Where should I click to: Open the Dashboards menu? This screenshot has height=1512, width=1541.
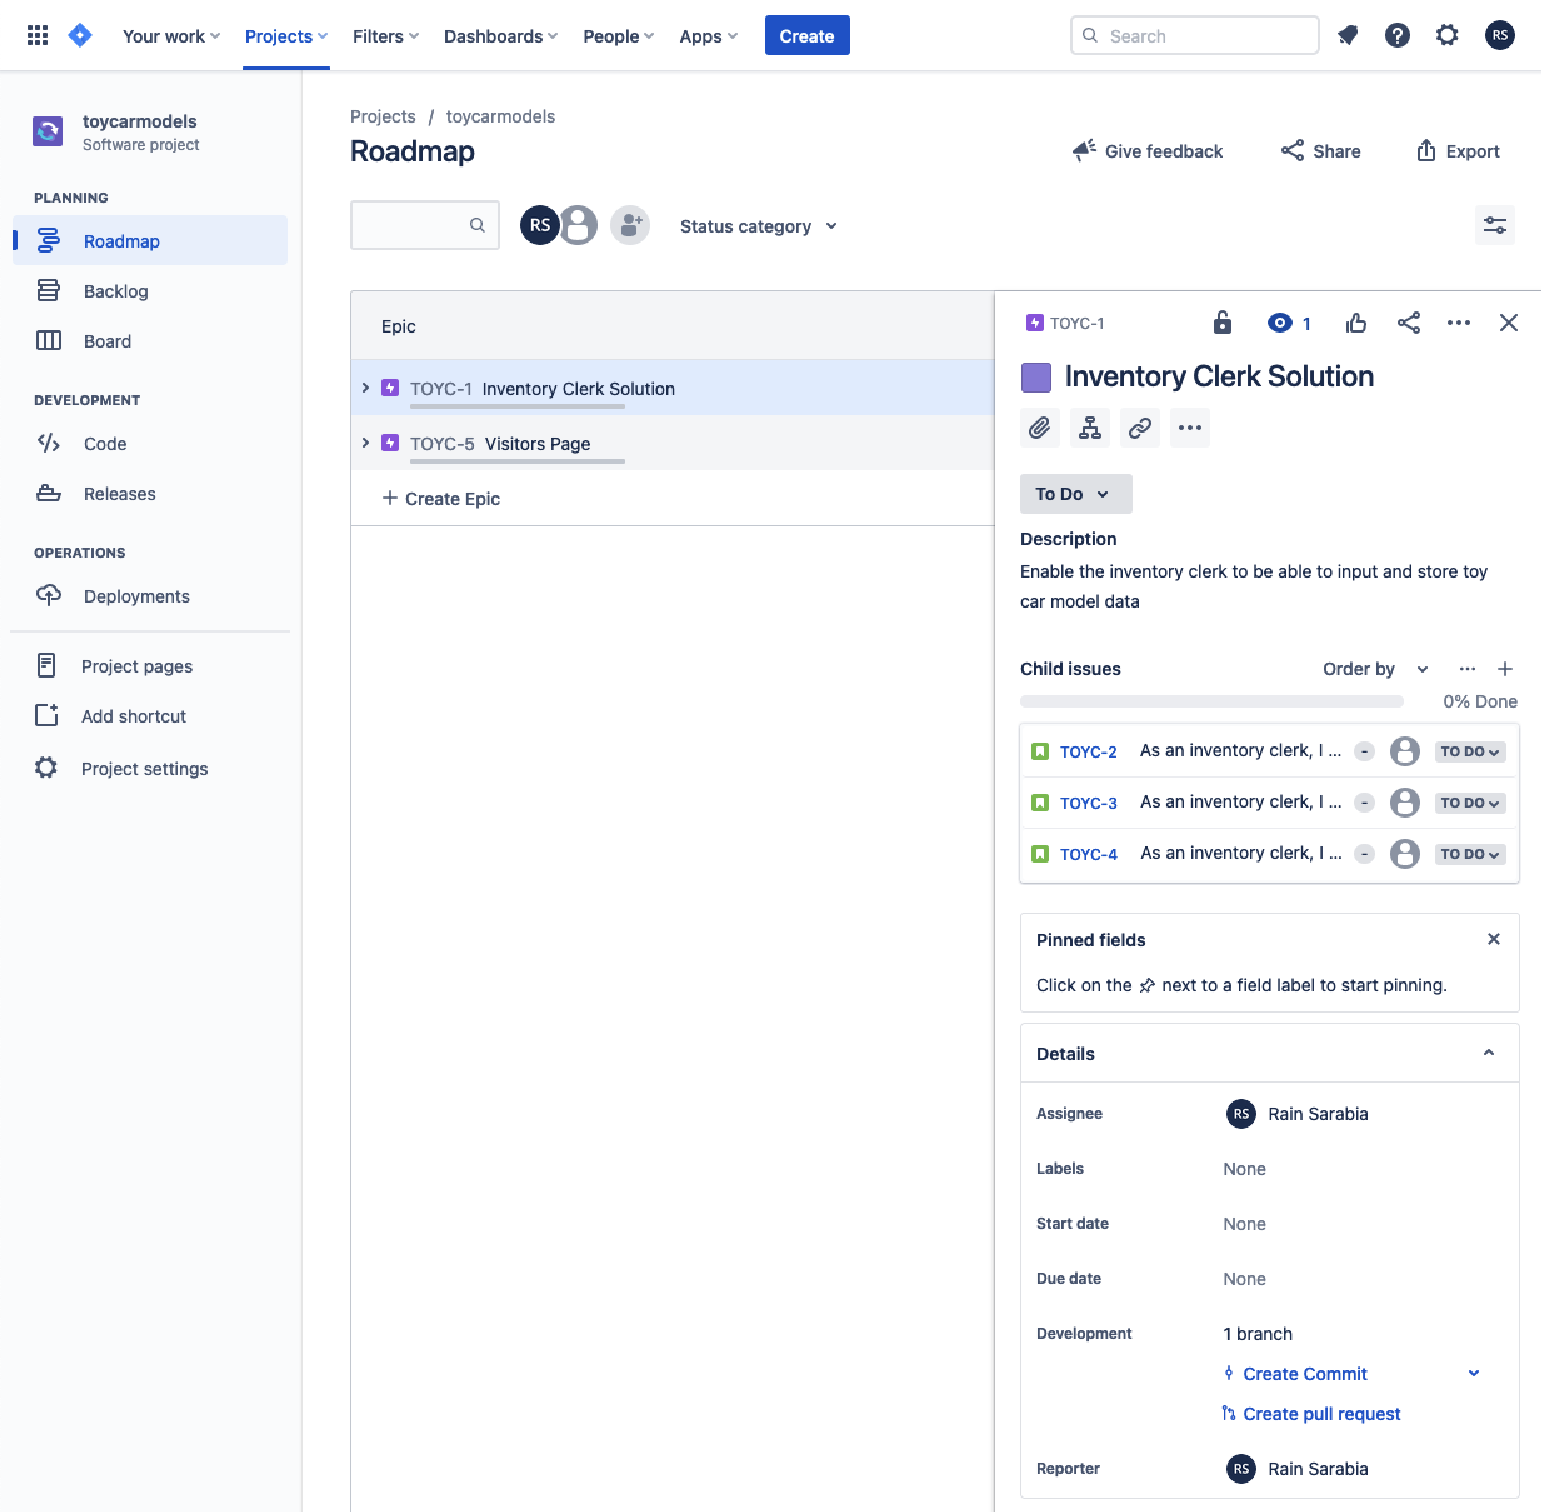pyautogui.click(x=501, y=36)
